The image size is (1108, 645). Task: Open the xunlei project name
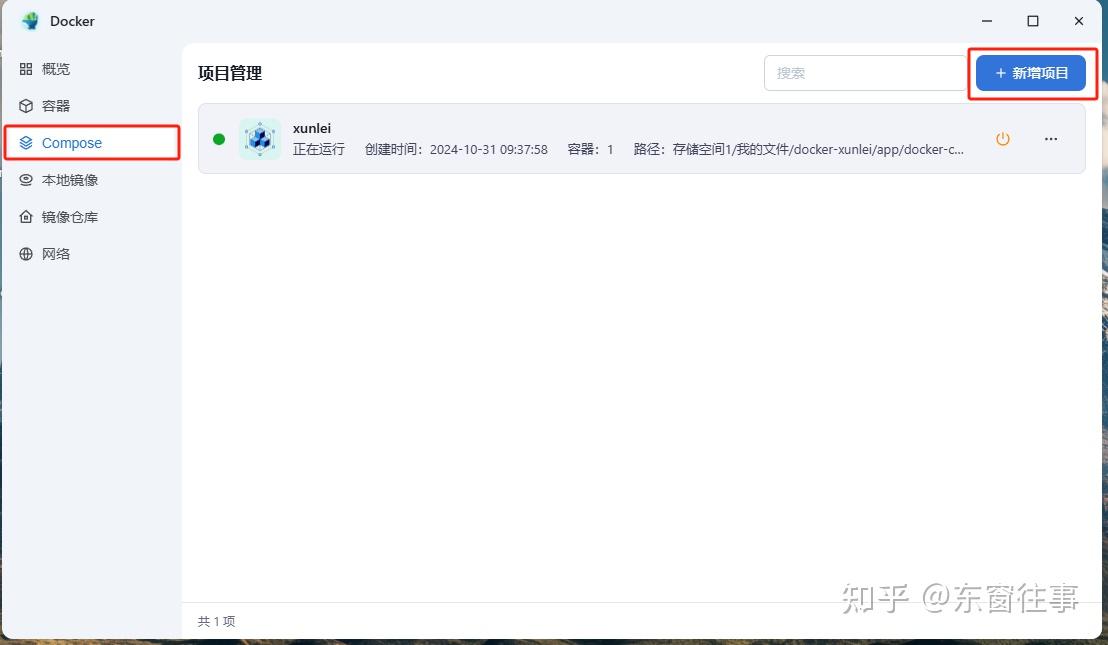[311, 128]
